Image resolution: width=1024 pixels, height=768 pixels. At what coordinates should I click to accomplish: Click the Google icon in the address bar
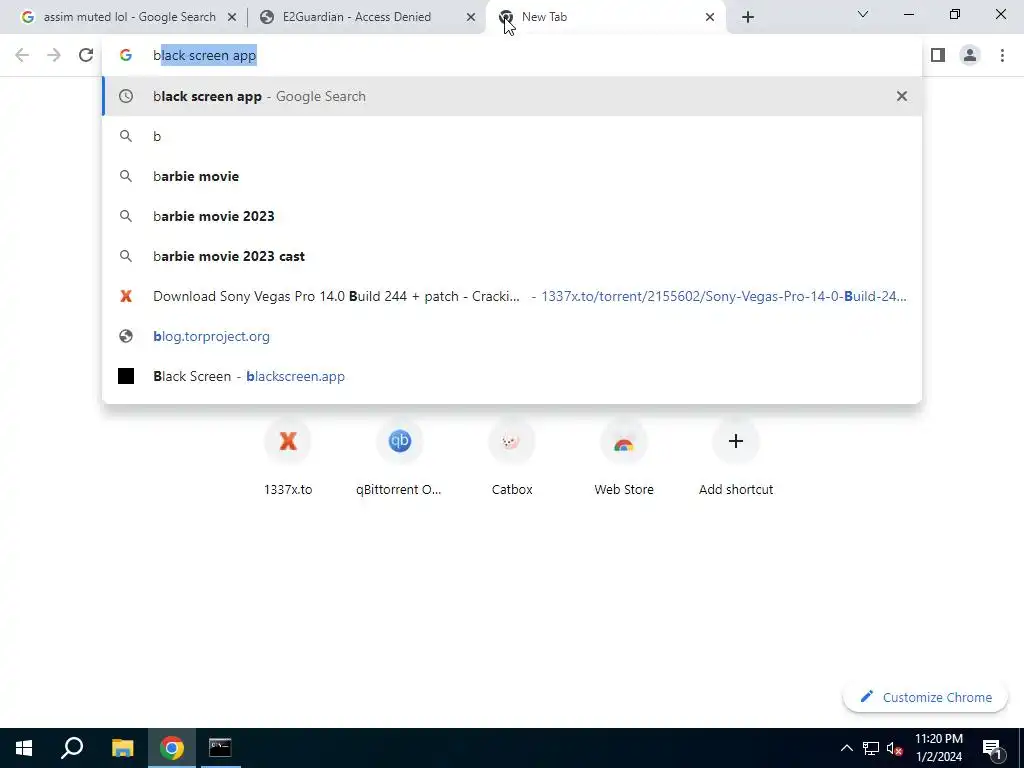[x=125, y=55]
